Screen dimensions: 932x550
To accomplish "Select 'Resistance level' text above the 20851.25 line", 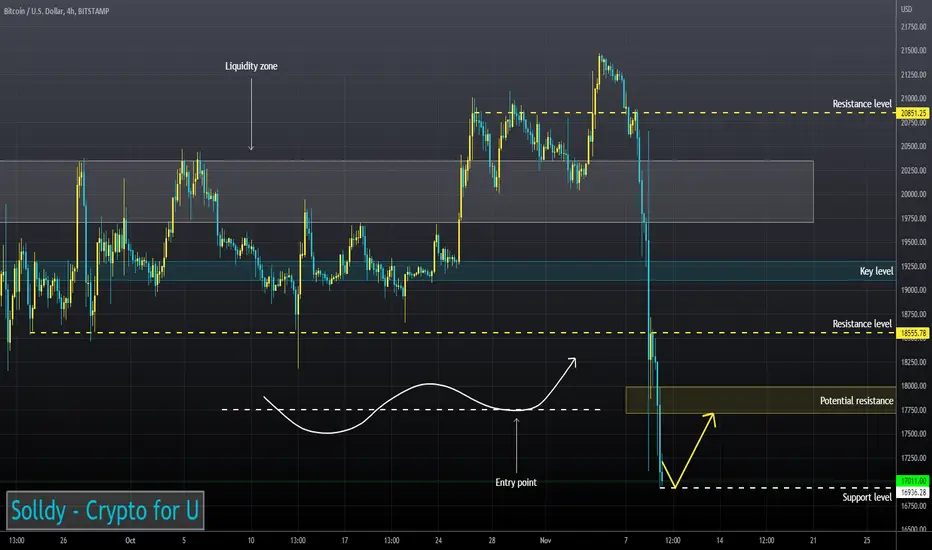I will [862, 103].
